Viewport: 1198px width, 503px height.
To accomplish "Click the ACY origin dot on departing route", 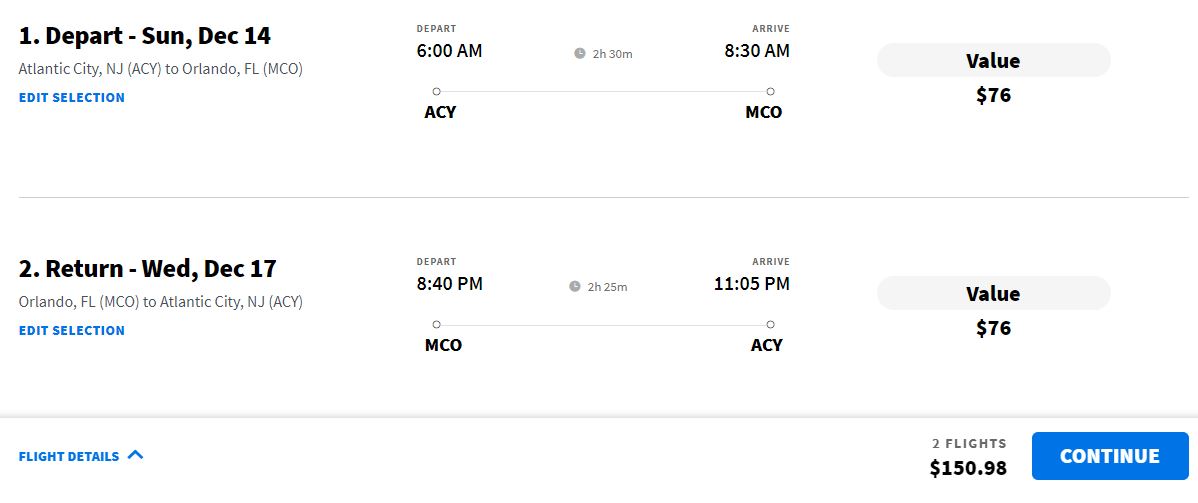I will [x=437, y=91].
